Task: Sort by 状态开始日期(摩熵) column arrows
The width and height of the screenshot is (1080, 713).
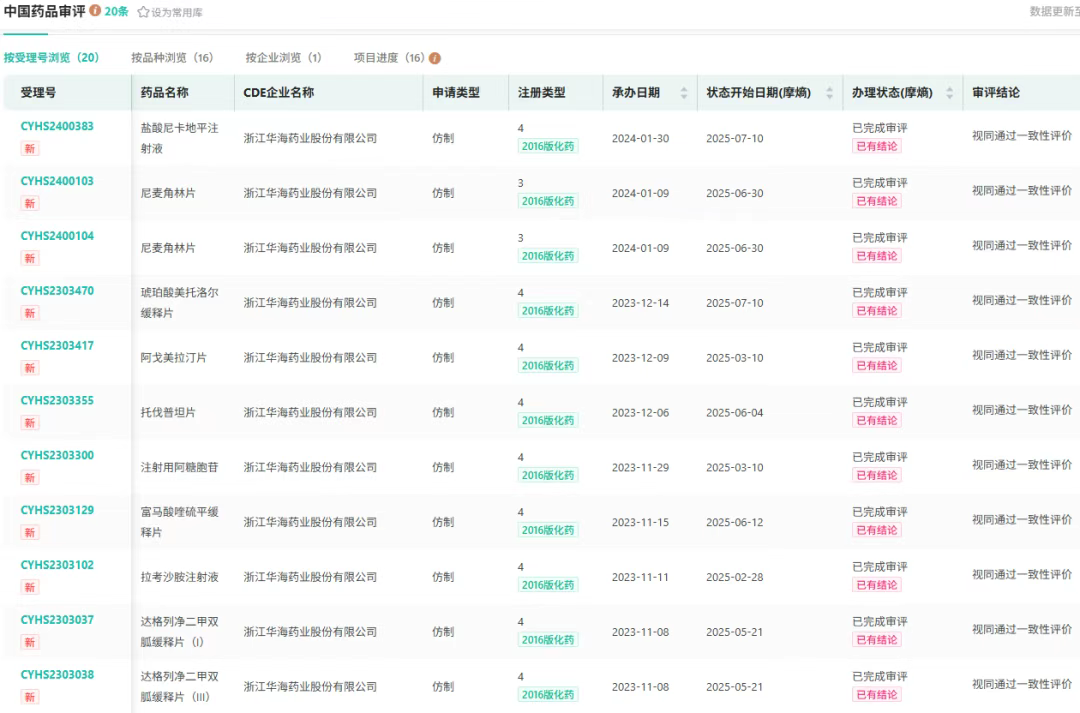Action: [x=829, y=92]
